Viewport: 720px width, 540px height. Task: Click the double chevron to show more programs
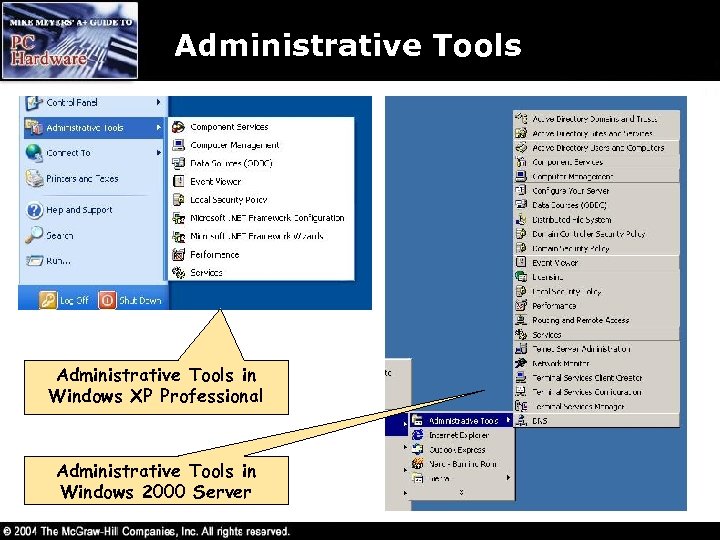[x=461, y=492]
